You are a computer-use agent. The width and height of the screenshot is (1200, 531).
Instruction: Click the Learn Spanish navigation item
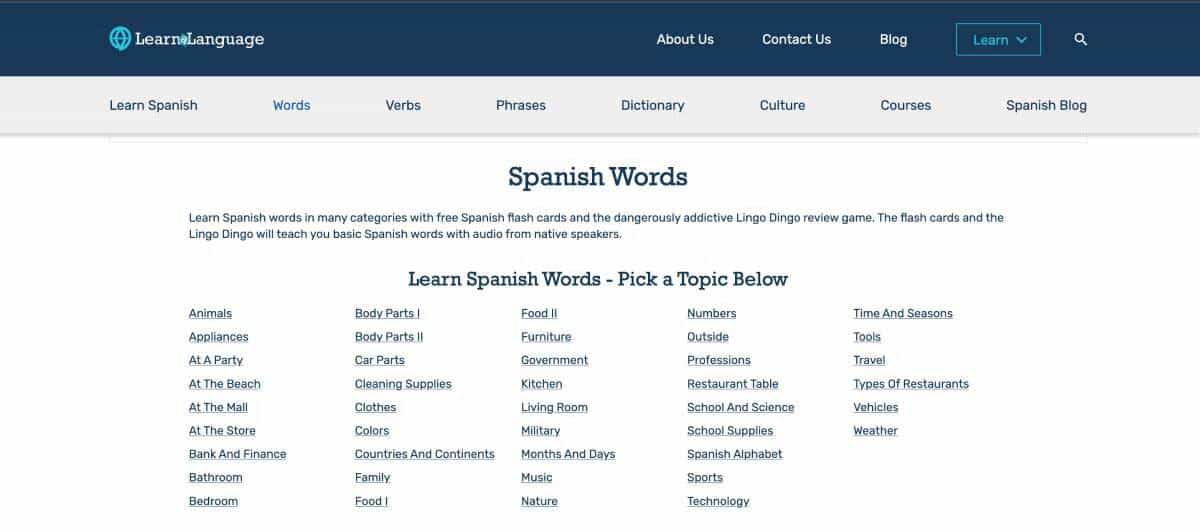(153, 105)
